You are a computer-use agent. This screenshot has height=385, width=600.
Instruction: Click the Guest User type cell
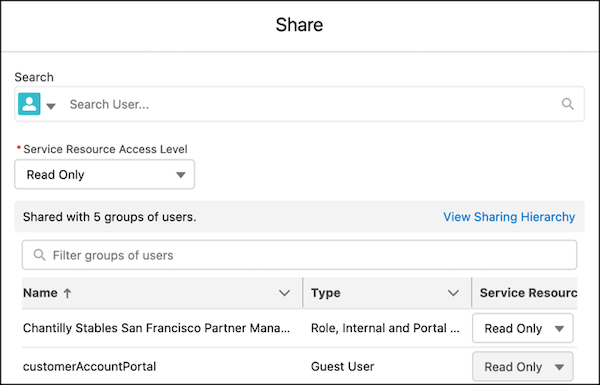pyautogui.click(x=342, y=366)
